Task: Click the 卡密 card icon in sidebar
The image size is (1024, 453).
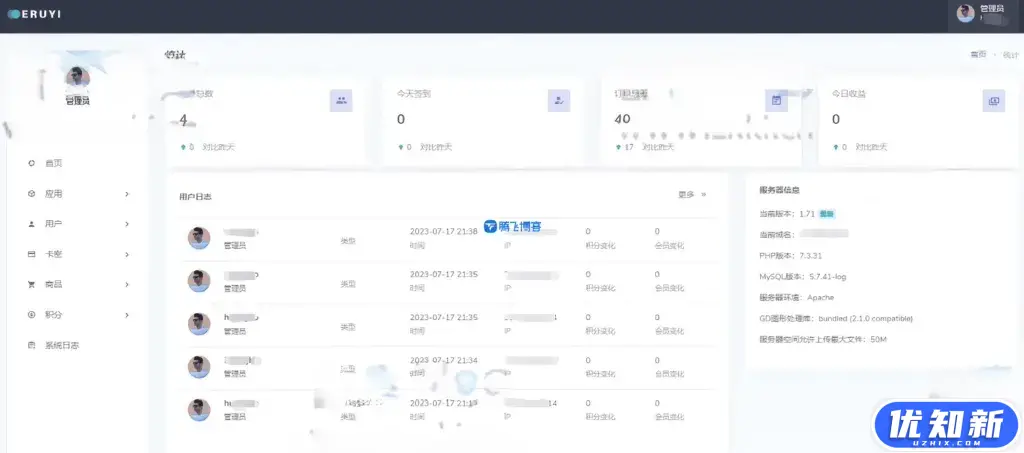Action: point(32,254)
